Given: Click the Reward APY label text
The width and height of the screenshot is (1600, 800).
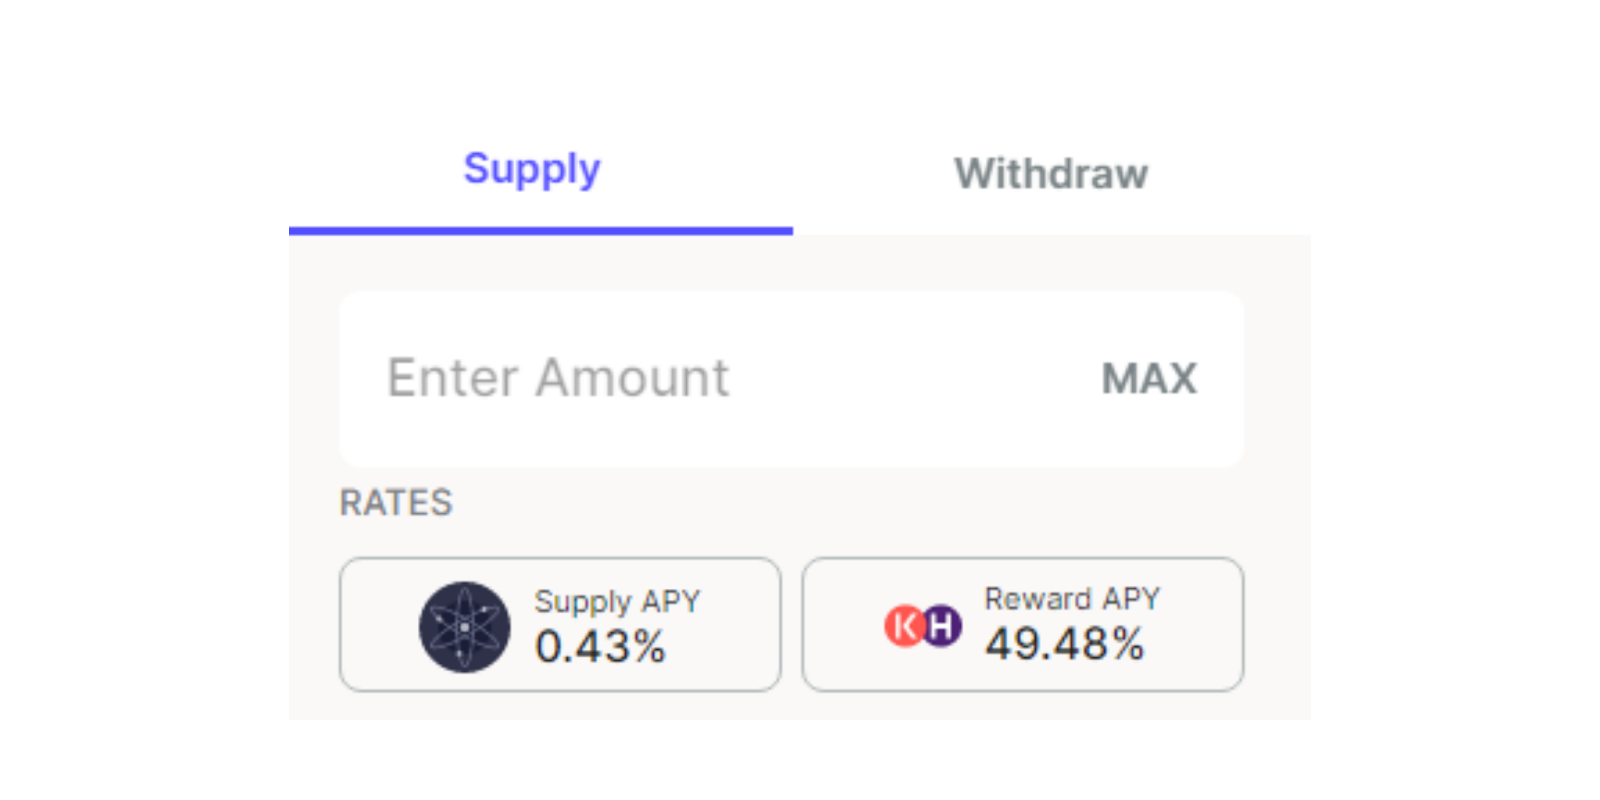Looking at the screenshot, I should click(1072, 598).
